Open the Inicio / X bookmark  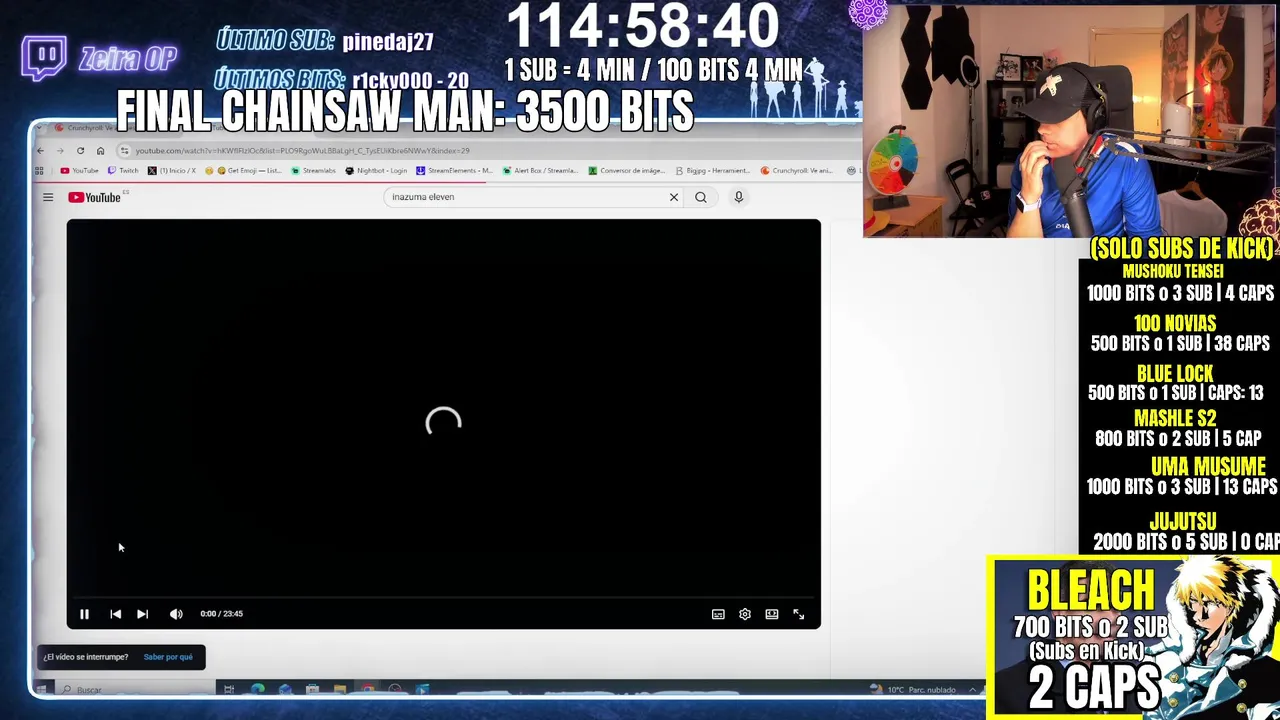pyautogui.click(x=172, y=171)
